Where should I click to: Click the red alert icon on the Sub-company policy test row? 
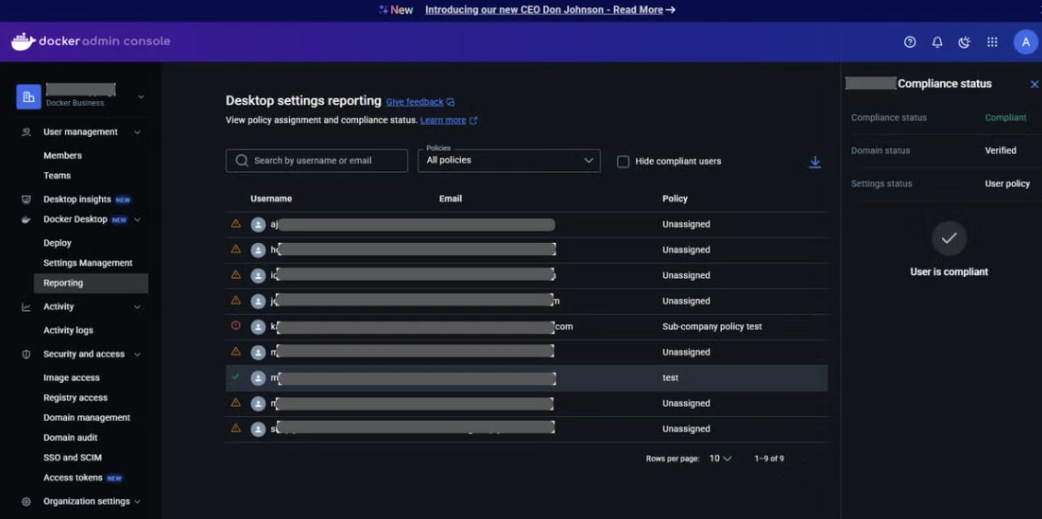235,326
